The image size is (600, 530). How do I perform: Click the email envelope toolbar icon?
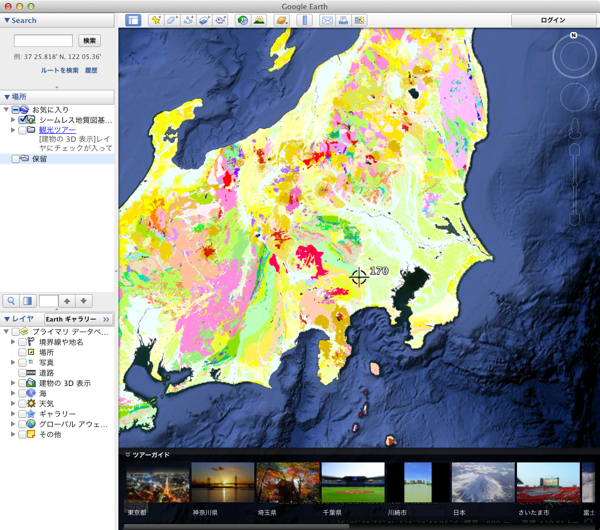pos(327,20)
